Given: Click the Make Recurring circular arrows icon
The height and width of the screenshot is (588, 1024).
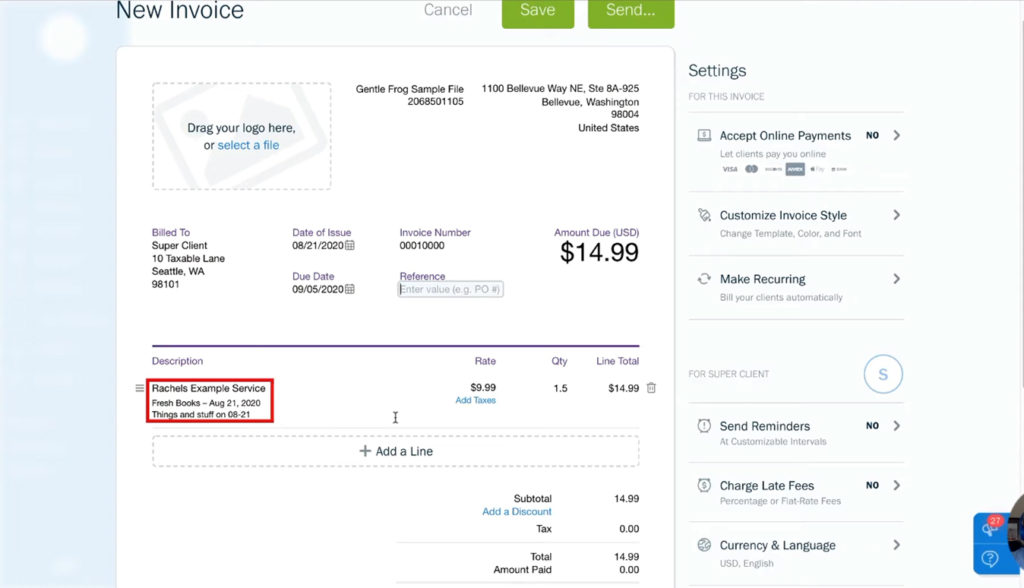Looking at the screenshot, I should coord(706,279).
